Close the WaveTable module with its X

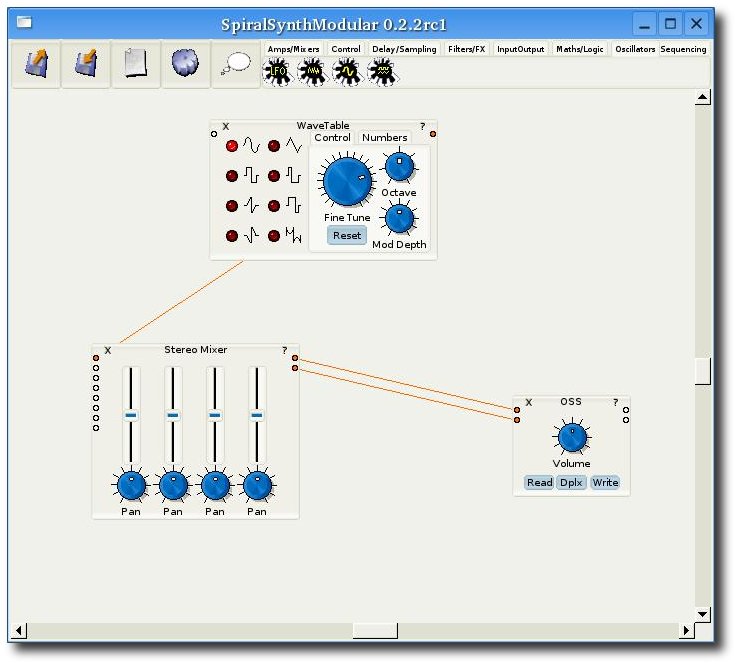tap(226, 127)
